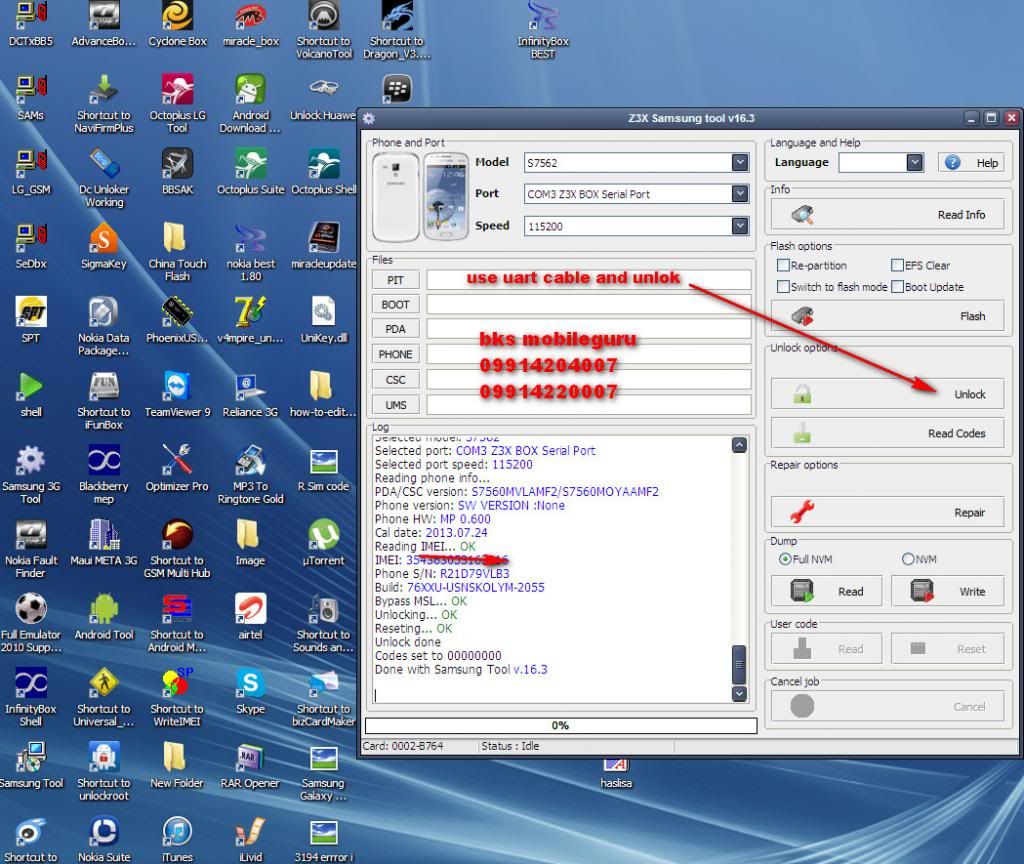Click the Unlock button
This screenshot has height=864, width=1024.
pos(887,394)
